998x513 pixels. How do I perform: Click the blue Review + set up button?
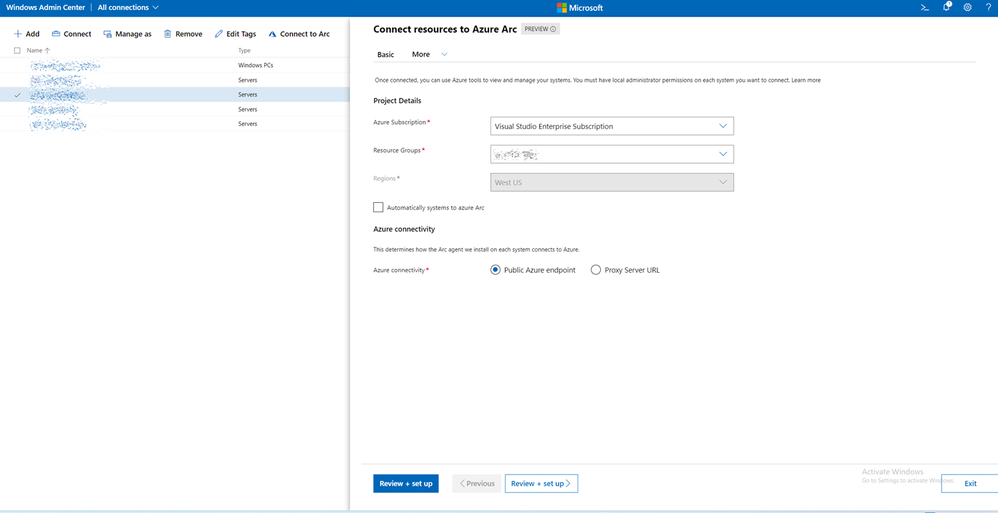(x=405, y=484)
